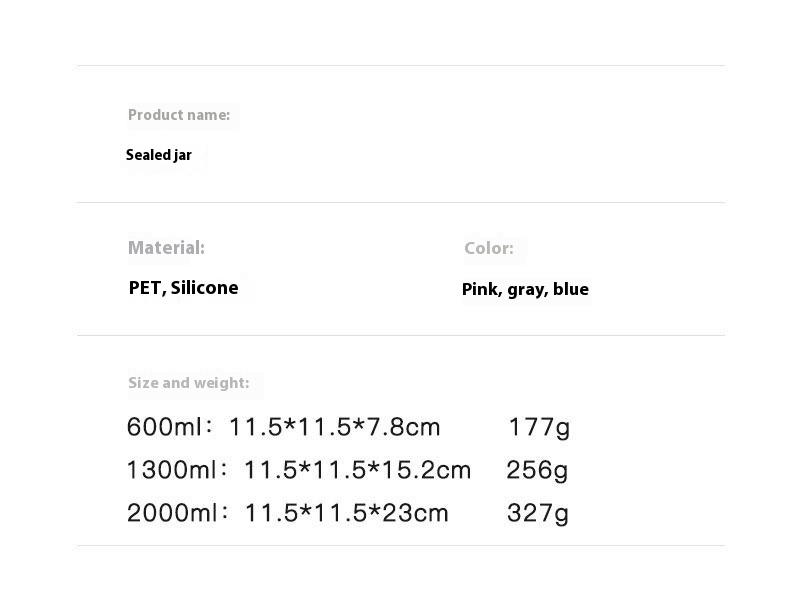
Task: Select the word "gray" in colors
Action: tap(526, 290)
